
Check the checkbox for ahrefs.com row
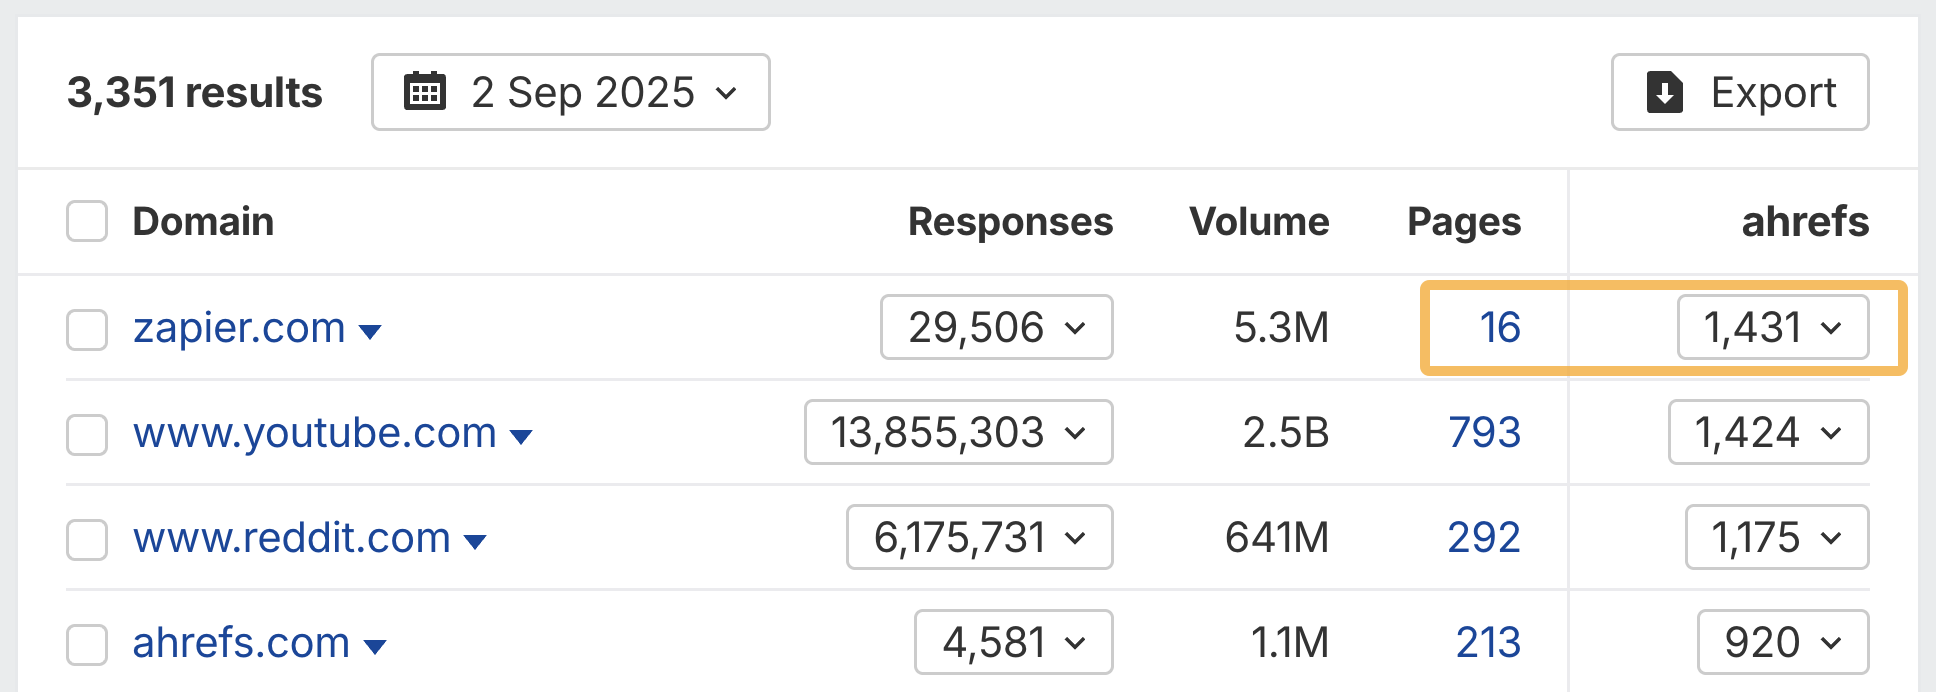point(87,645)
